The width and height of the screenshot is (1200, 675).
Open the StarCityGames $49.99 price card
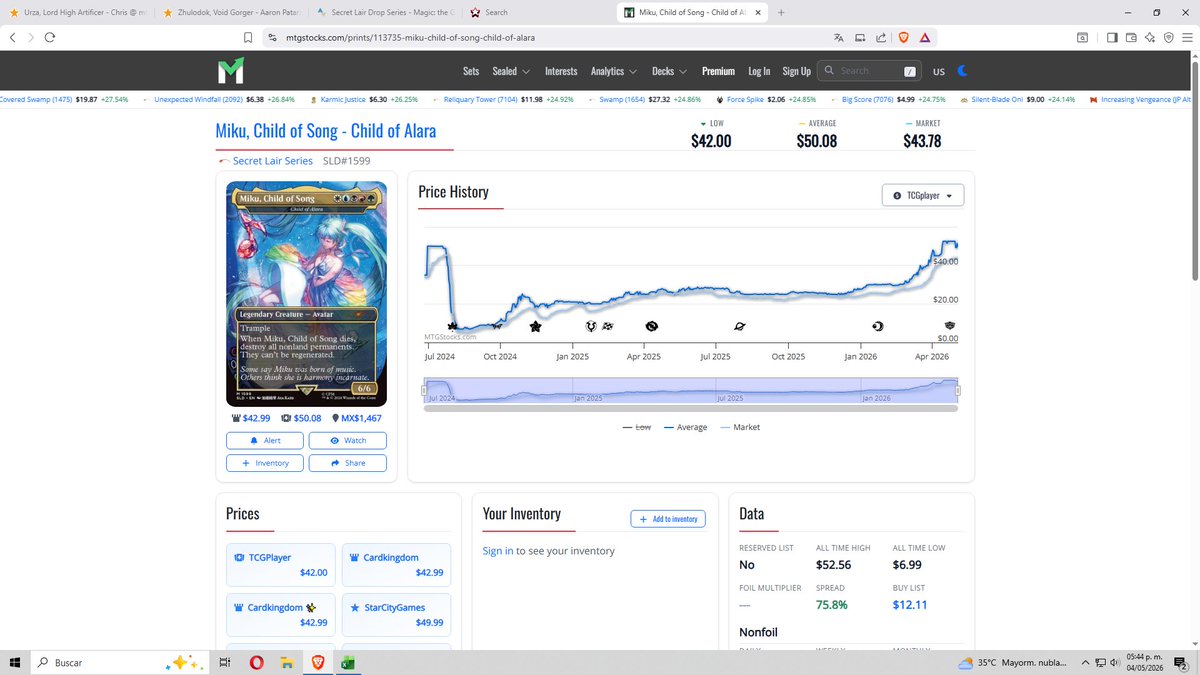tap(396, 615)
